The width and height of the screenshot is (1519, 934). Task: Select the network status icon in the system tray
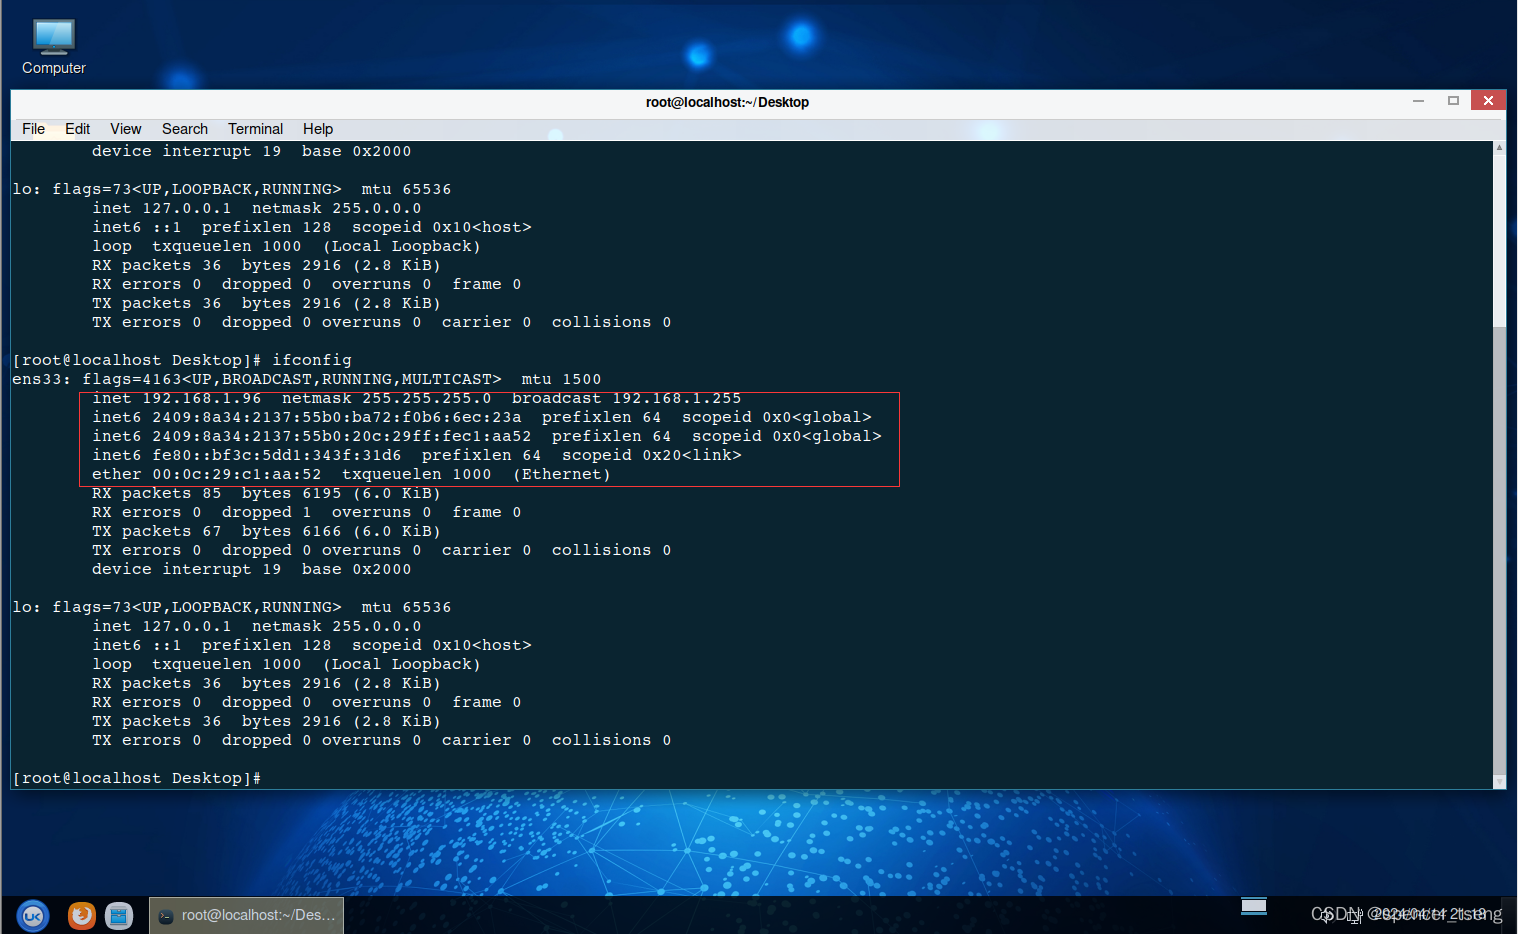[x=1352, y=915]
